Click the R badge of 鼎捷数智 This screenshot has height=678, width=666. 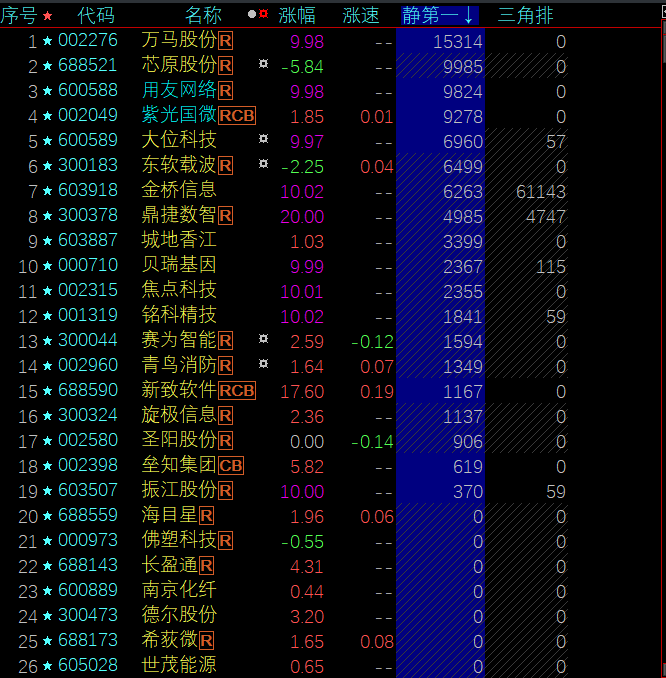[x=225, y=216]
